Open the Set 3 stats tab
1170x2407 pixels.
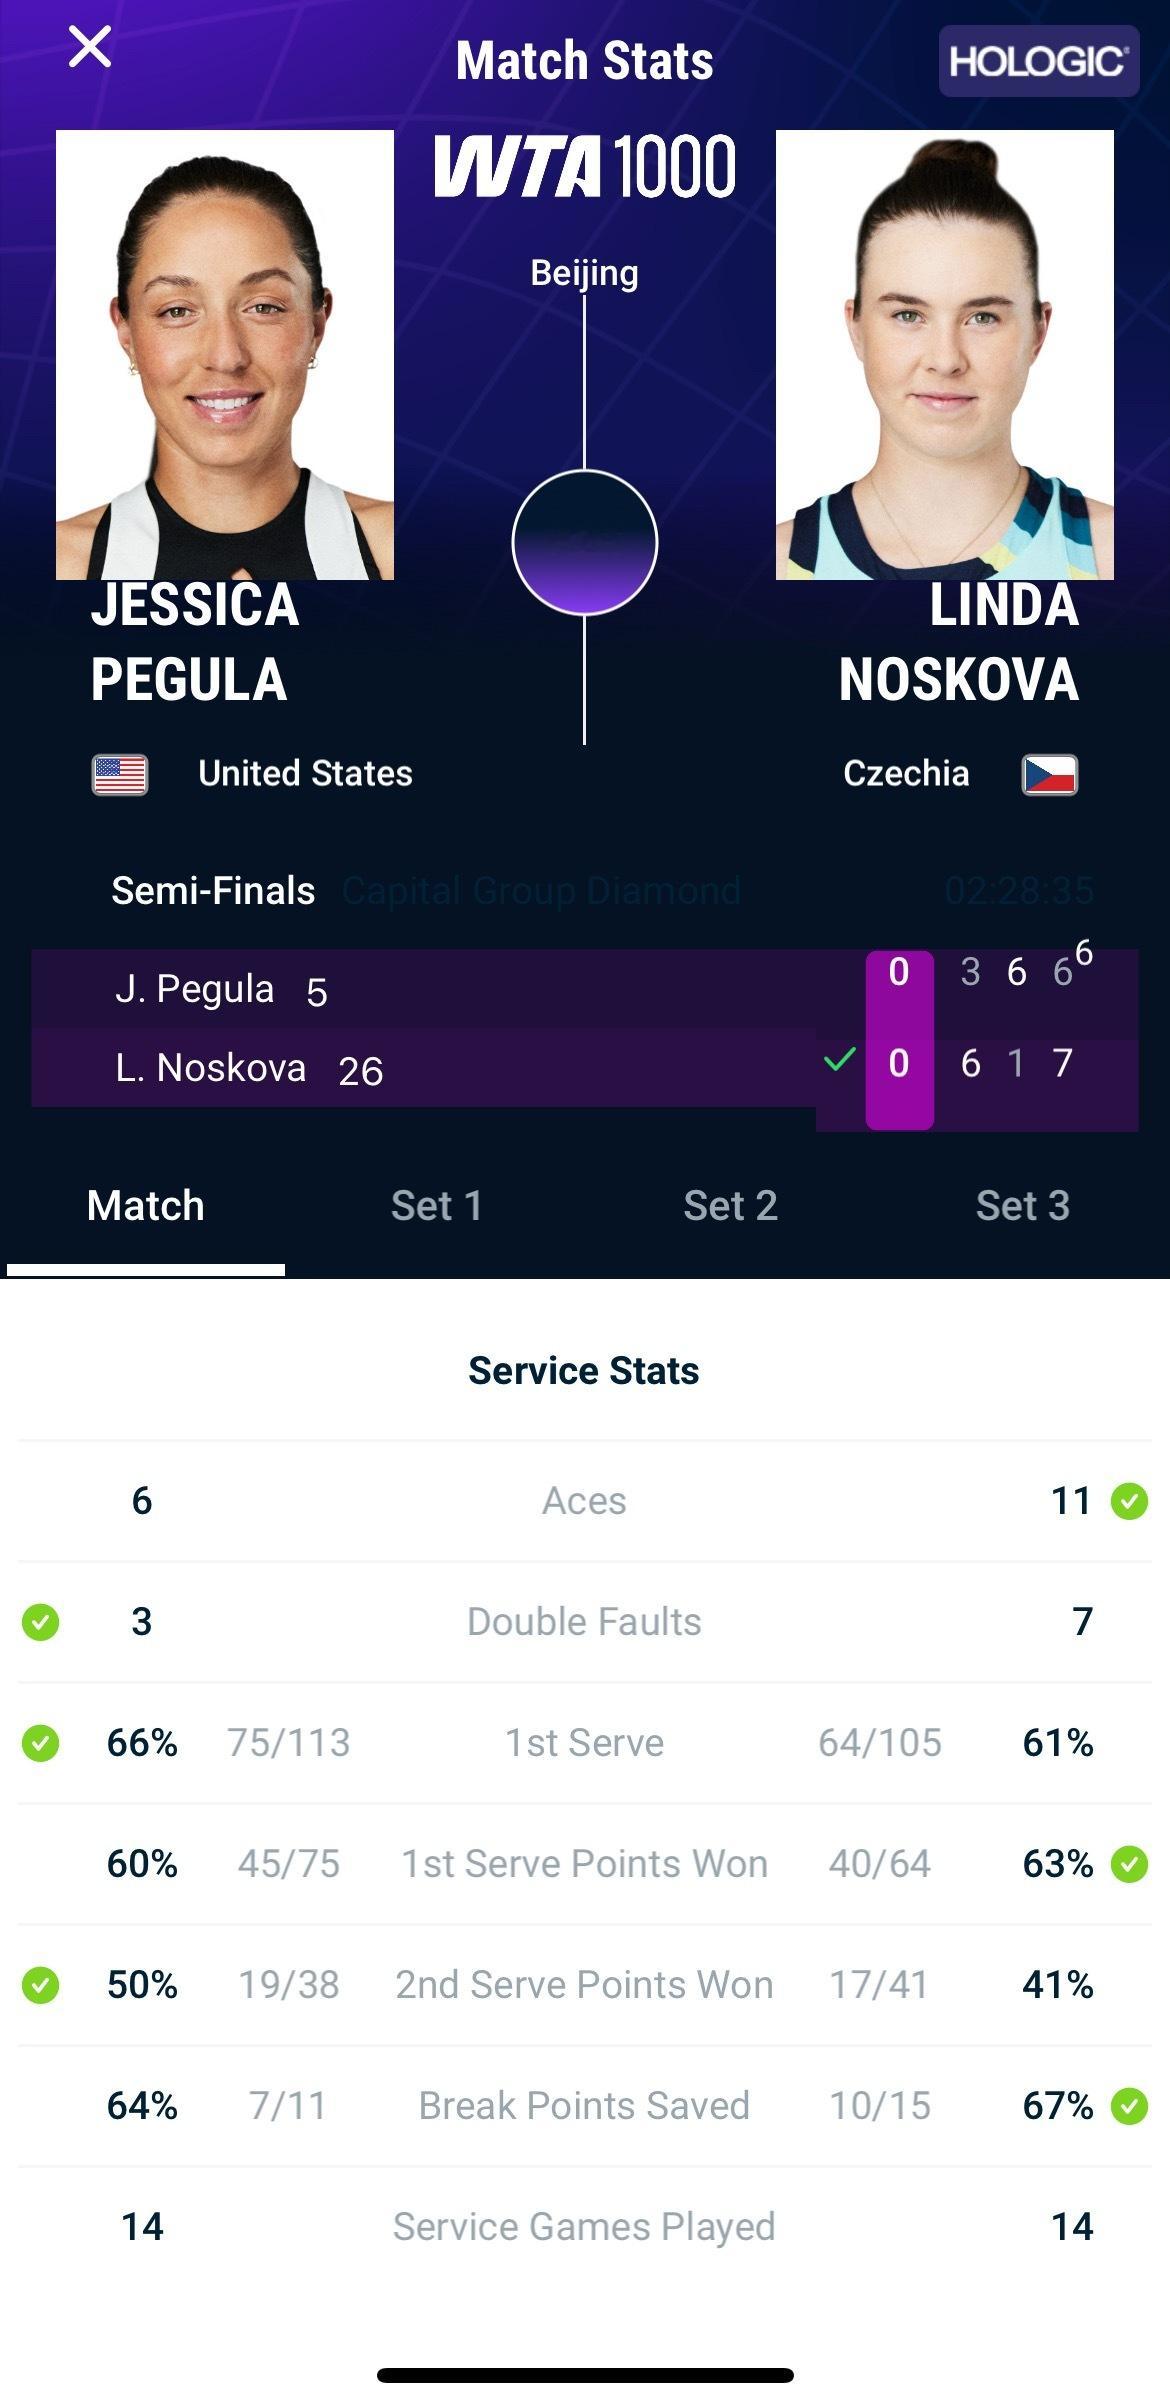(1022, 1206)
